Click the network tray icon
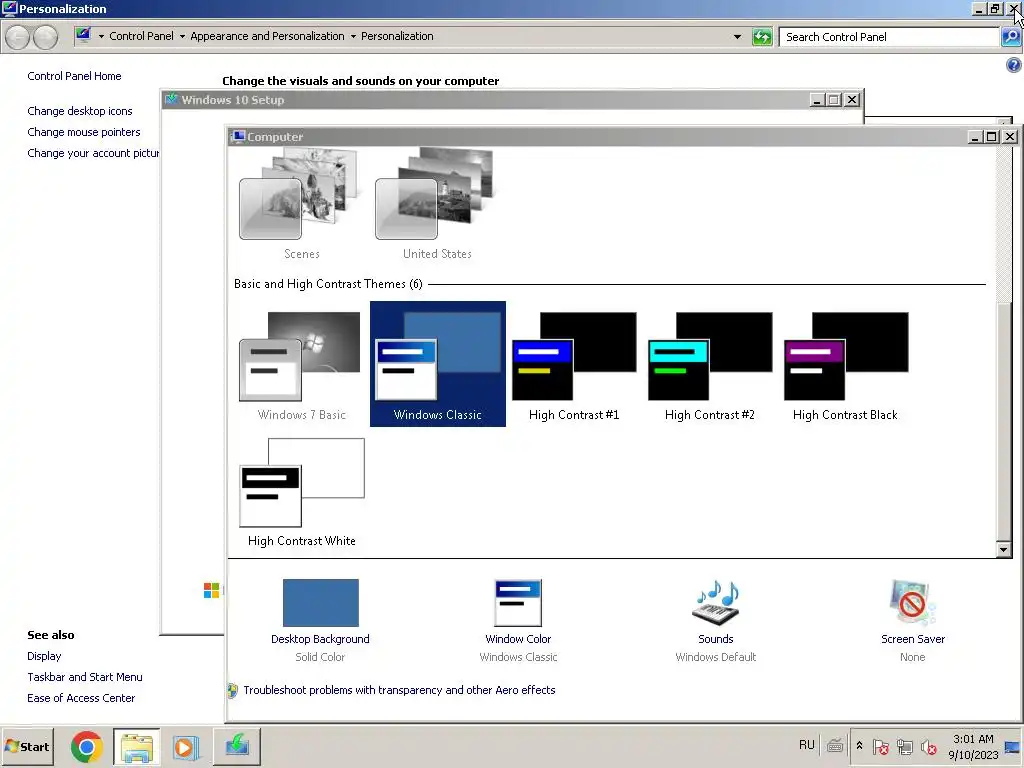1024x768 pixels. click(x=904, y=746)
